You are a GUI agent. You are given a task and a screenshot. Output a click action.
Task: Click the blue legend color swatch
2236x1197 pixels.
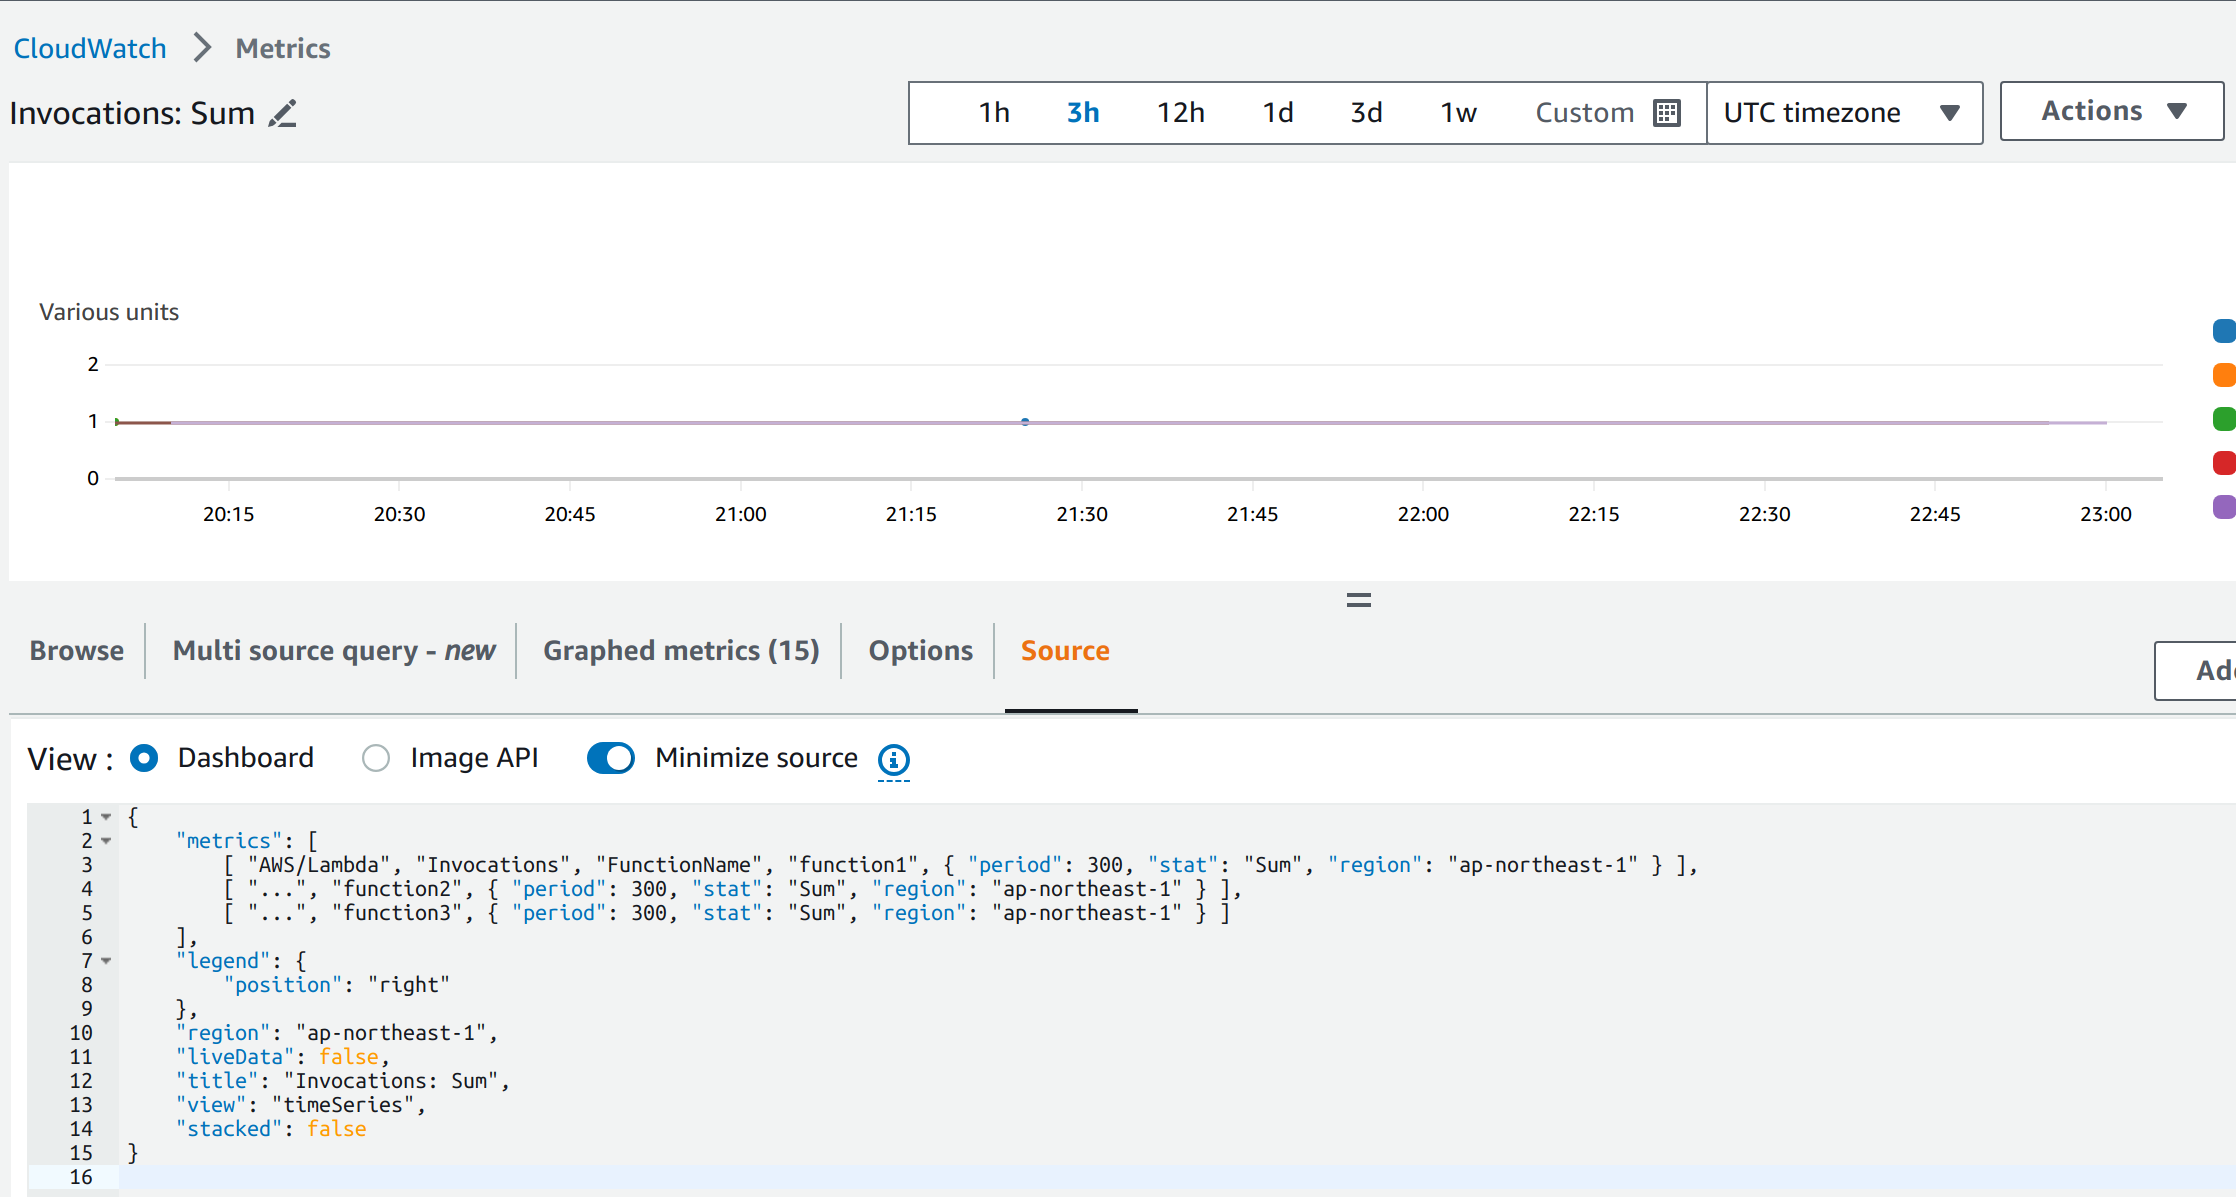(x=2224, y=331)
